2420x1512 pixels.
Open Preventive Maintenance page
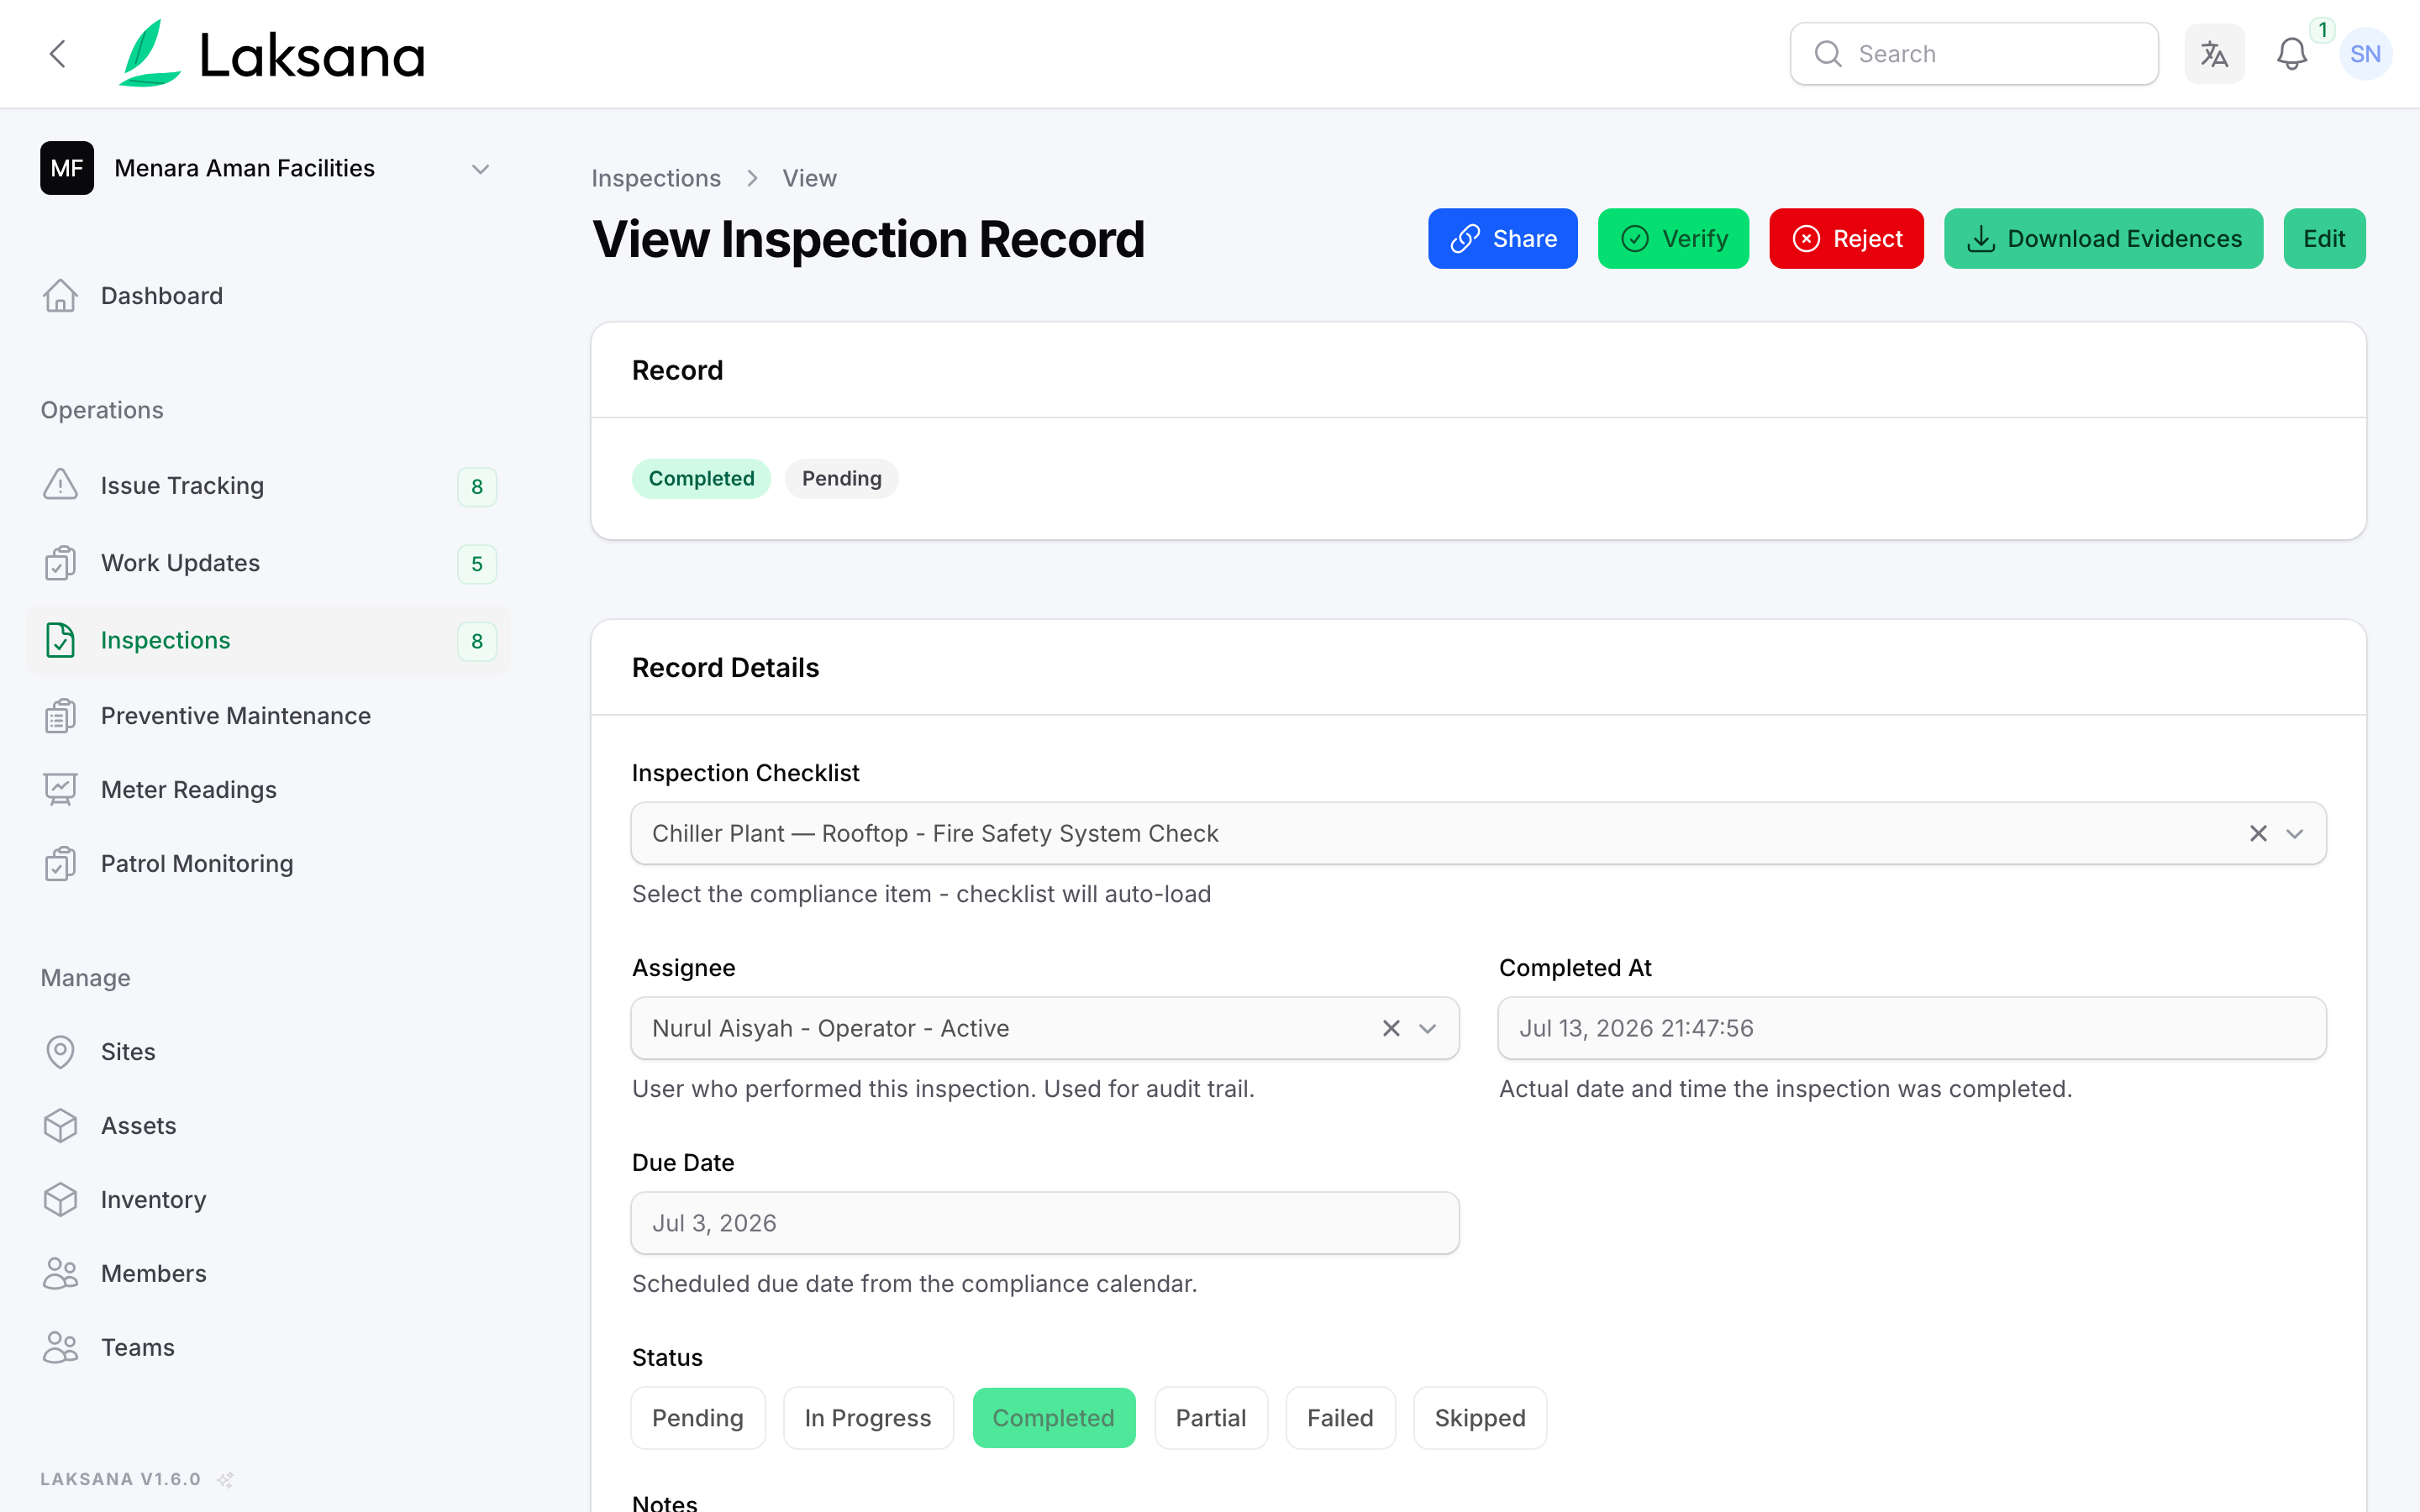pyautogui.click(x=269, y=716)
